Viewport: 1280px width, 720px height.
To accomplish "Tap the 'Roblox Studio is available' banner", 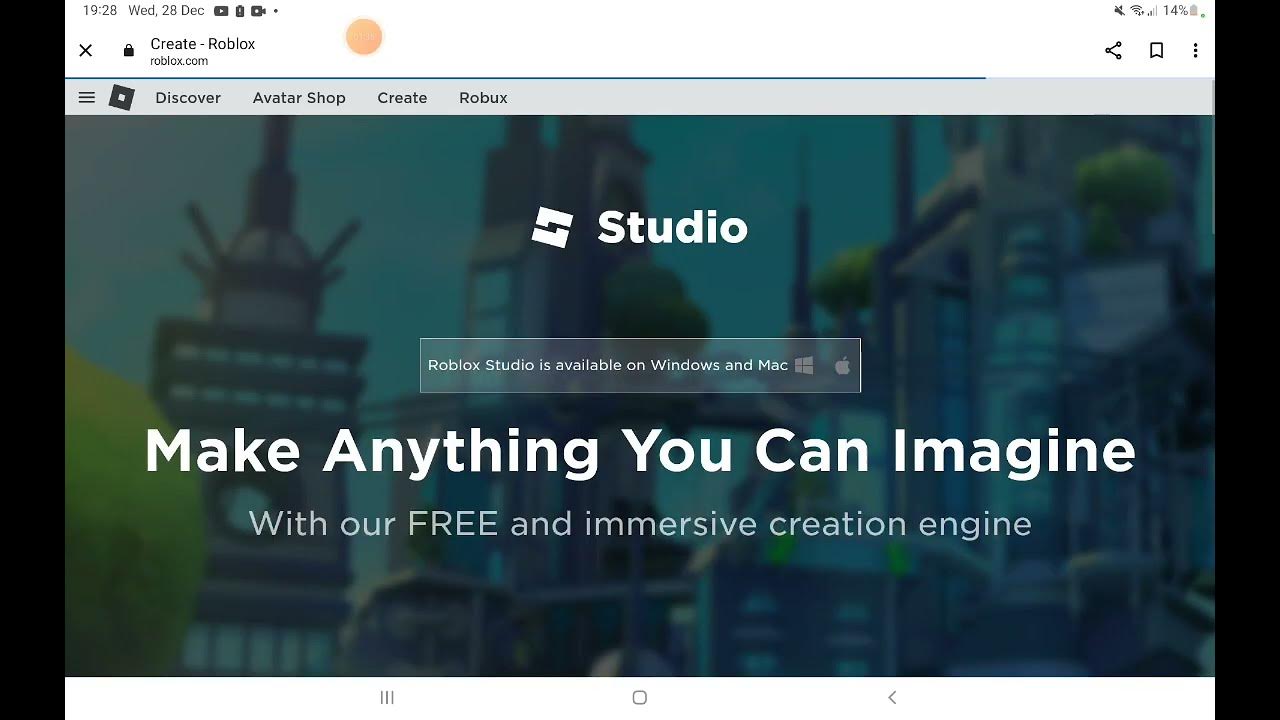I will tap(640, 365).
